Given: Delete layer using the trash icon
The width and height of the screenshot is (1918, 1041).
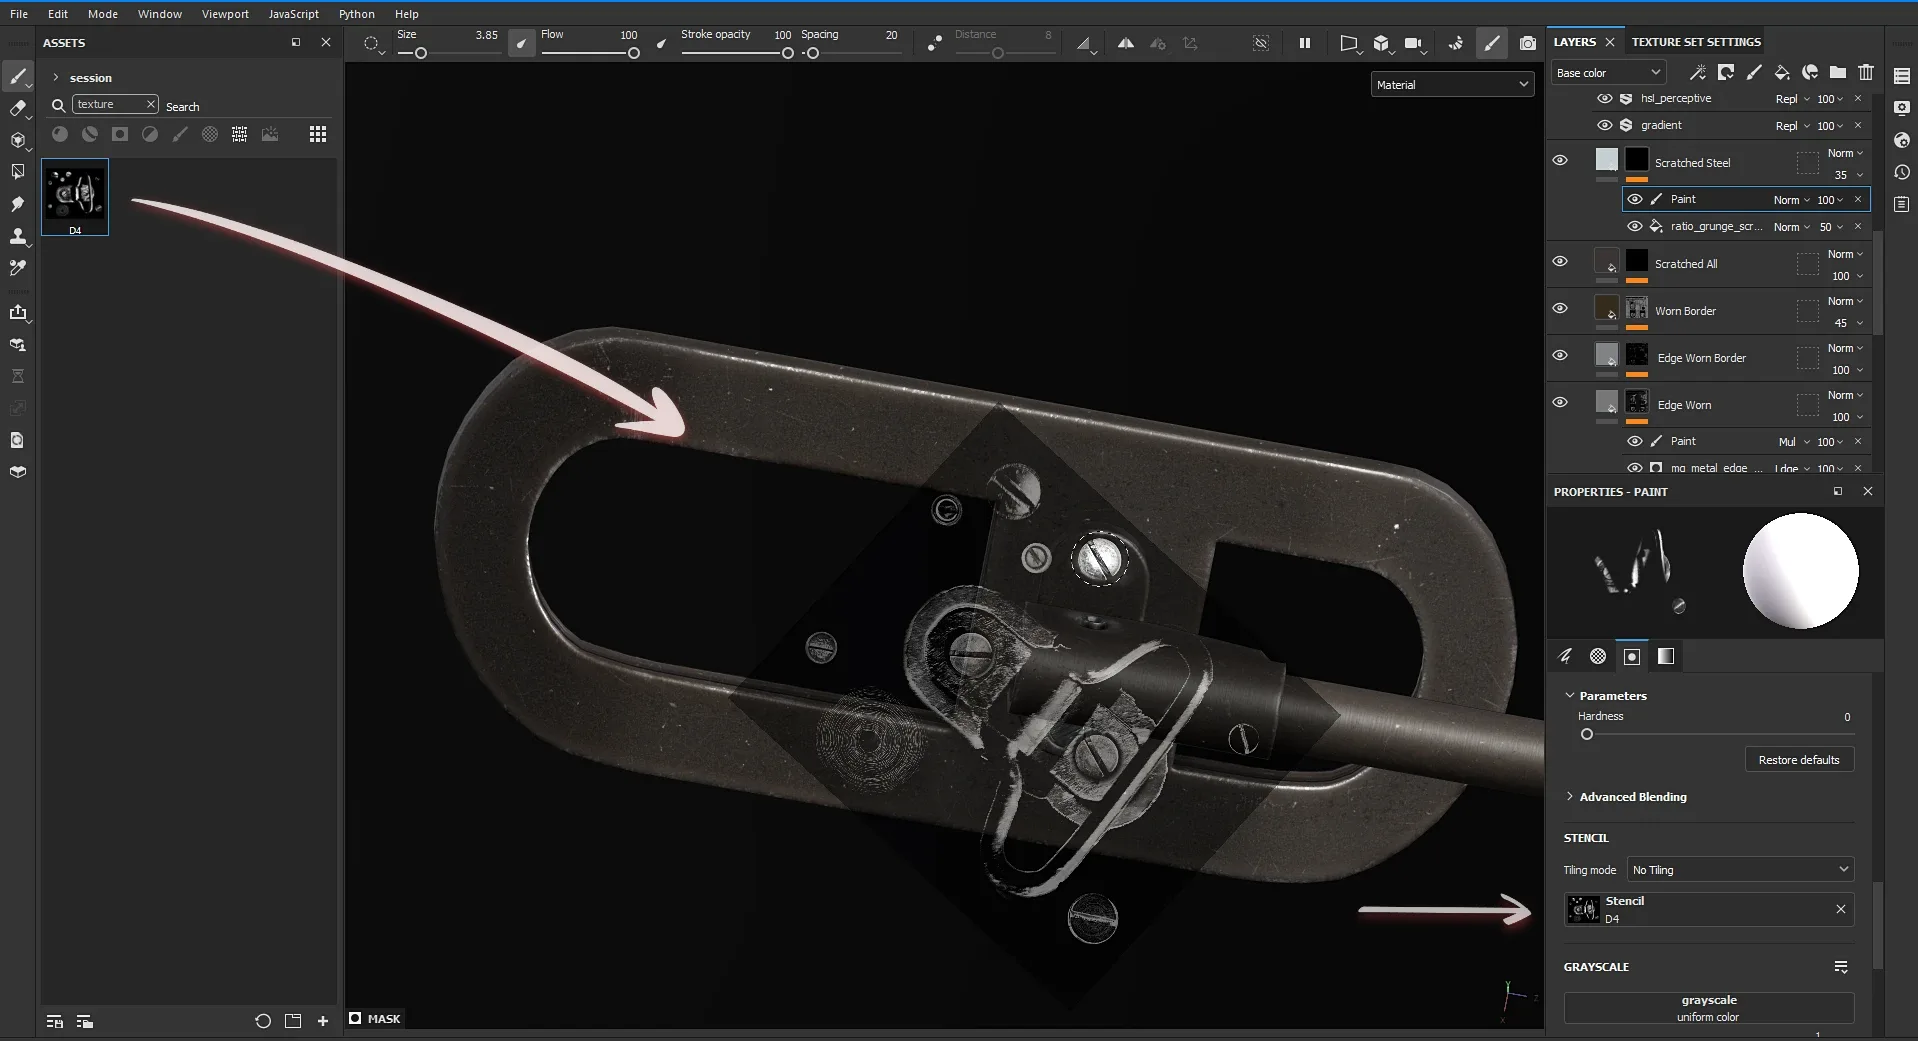Looking at the screenshot, I should tap(1866, 72).
